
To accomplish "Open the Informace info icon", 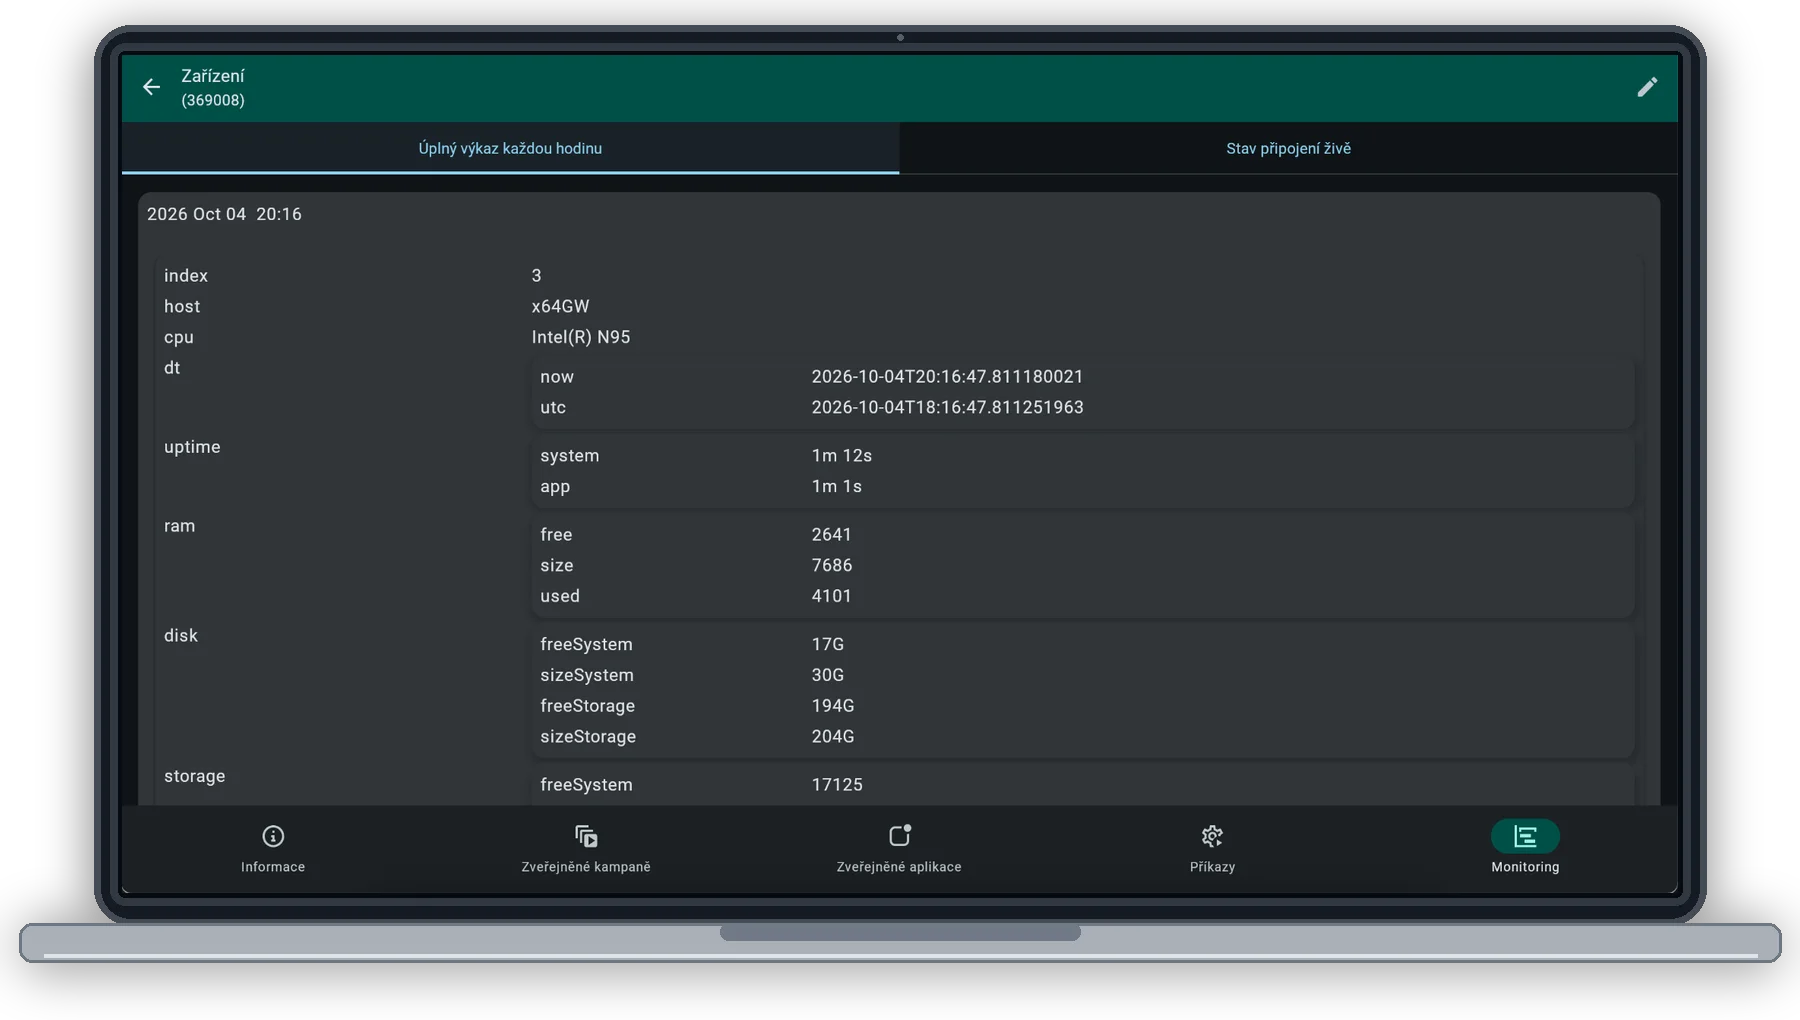I will pyautogui.click(x=273, y=836).
